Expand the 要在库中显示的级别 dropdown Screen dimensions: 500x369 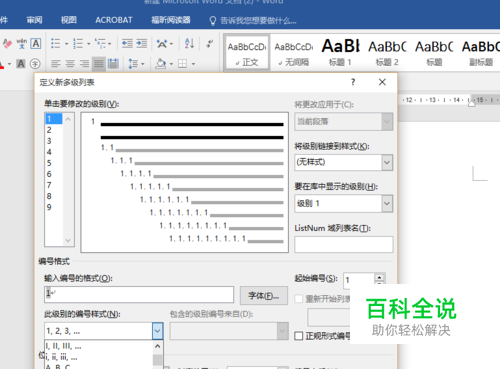point(387,203)
